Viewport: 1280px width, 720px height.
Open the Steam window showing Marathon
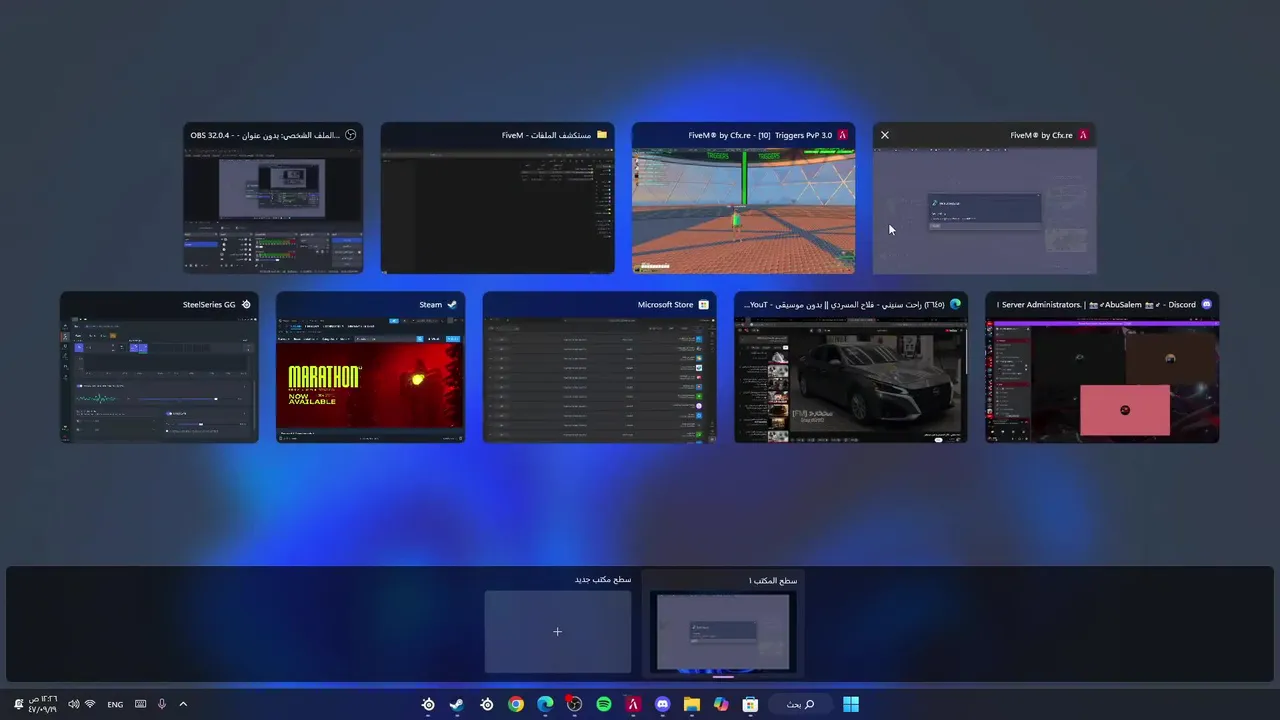[370, 367]
